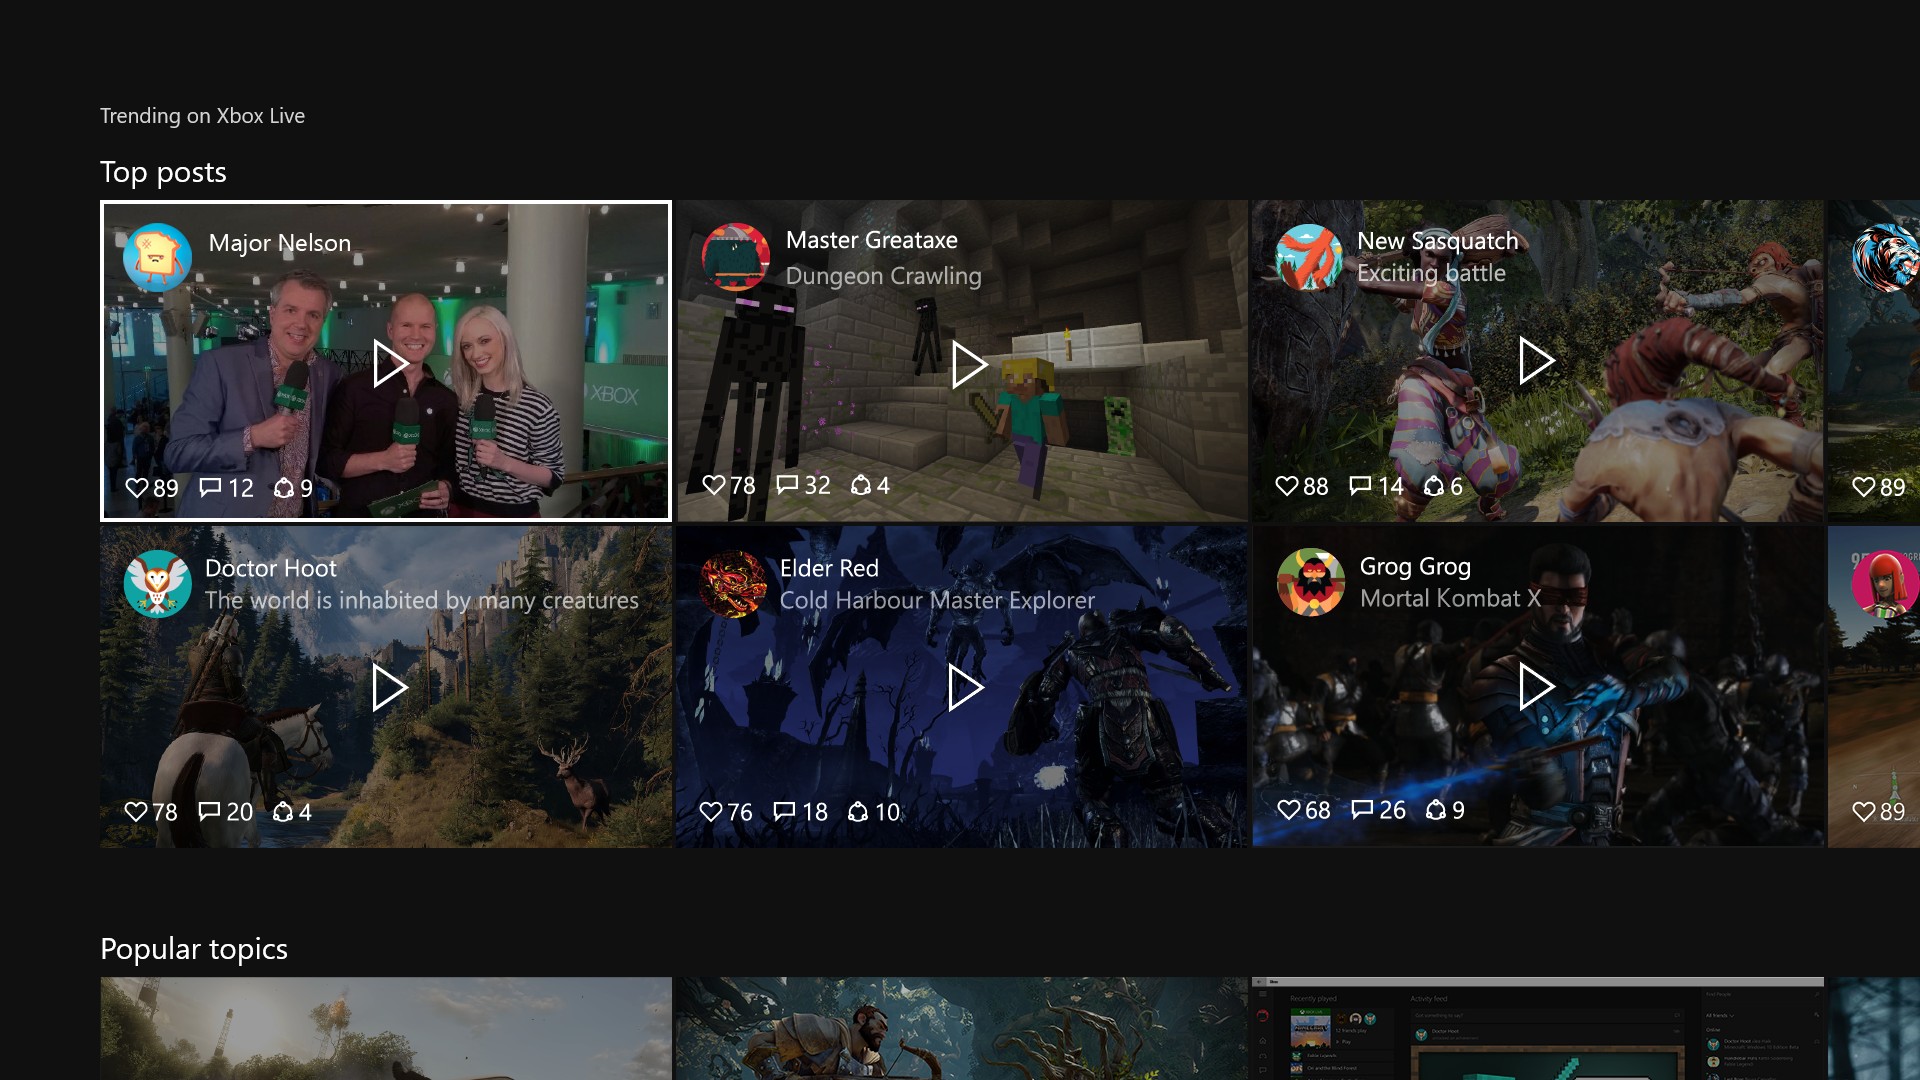The height and width of the screenshot is (1080, 1920).
Task: Click heart icon on Doctor Hoot's post
Action: pos(136,812)
